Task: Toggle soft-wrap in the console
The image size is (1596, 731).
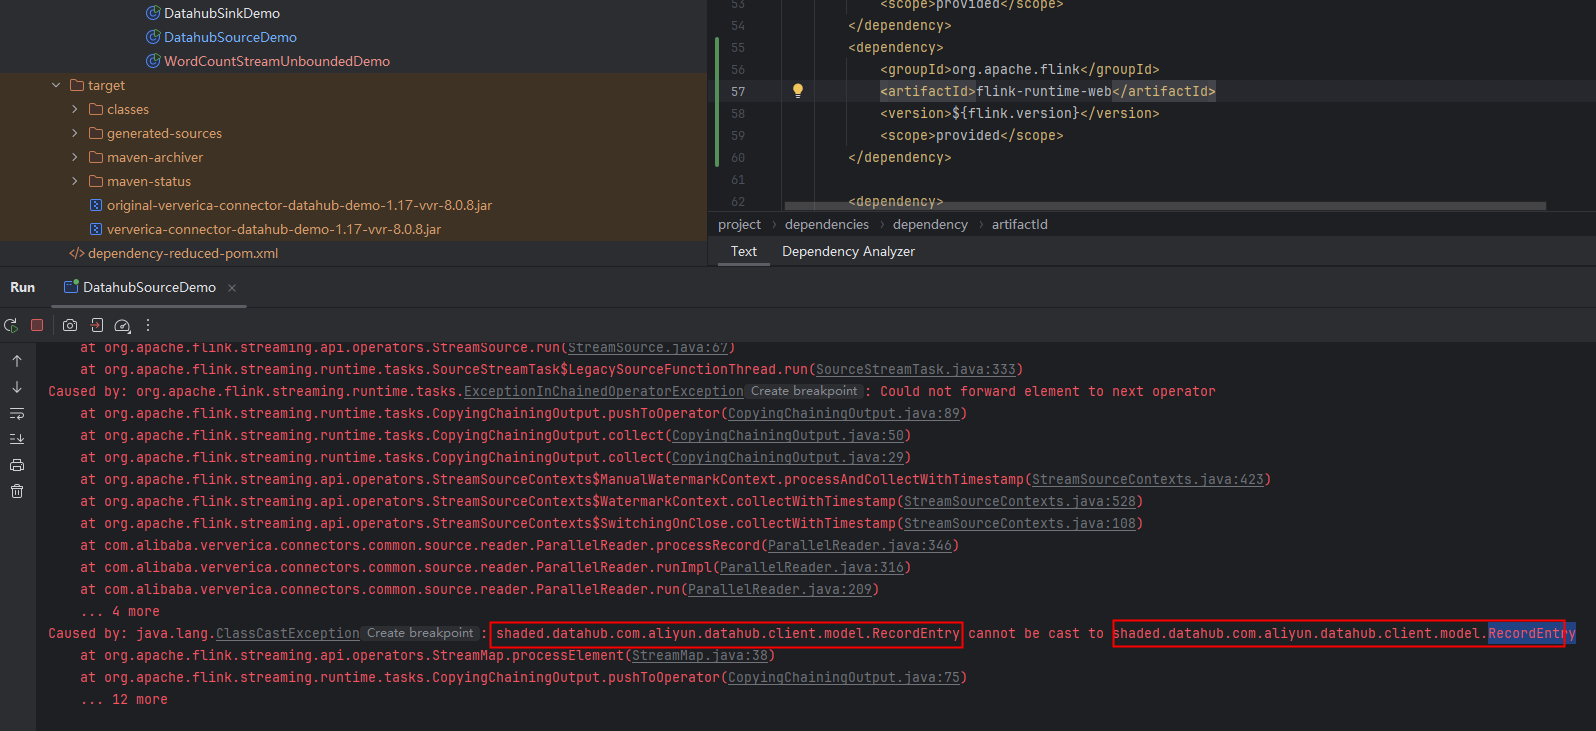Action: coord(17,413)
